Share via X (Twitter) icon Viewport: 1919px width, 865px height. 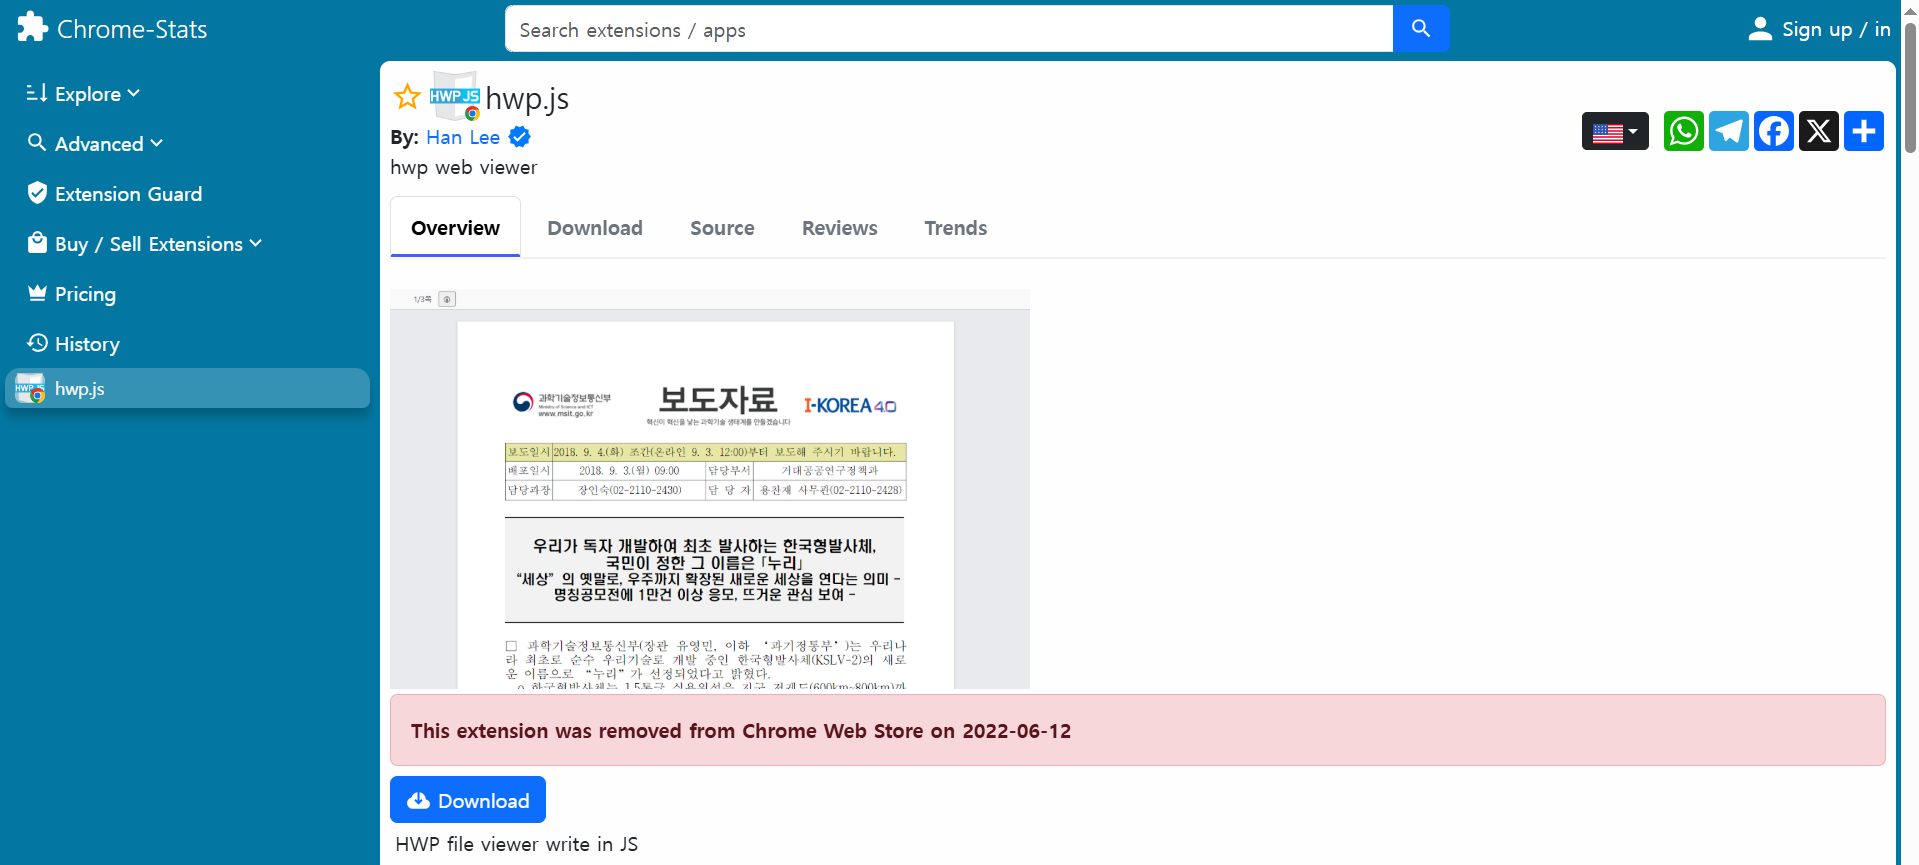(1819, 131)
